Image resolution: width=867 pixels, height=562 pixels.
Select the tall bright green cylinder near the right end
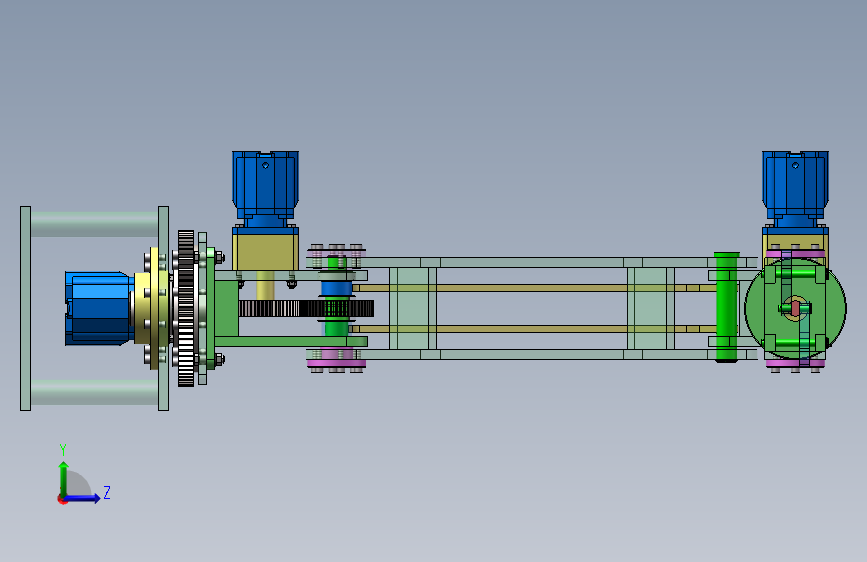[727, 308]
